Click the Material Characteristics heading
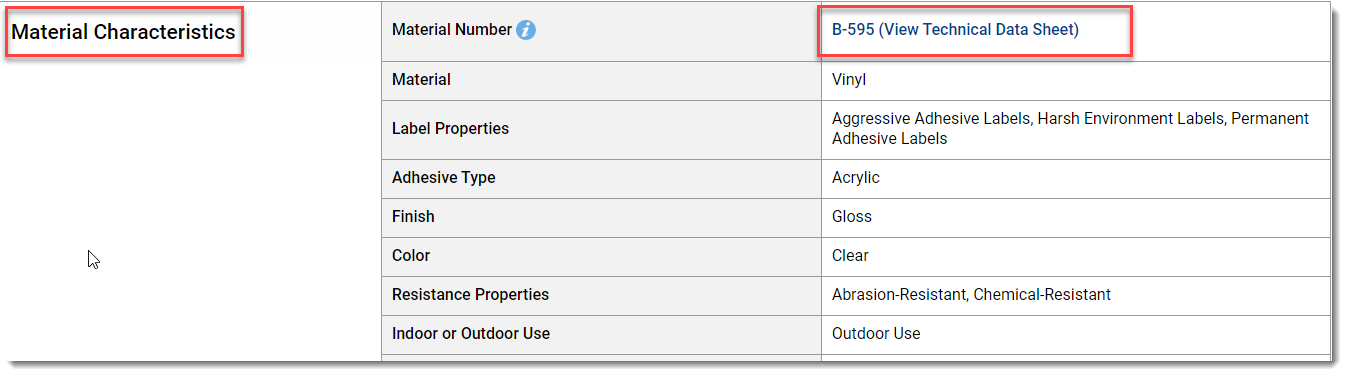The image size is (1347, 376). 123,32
